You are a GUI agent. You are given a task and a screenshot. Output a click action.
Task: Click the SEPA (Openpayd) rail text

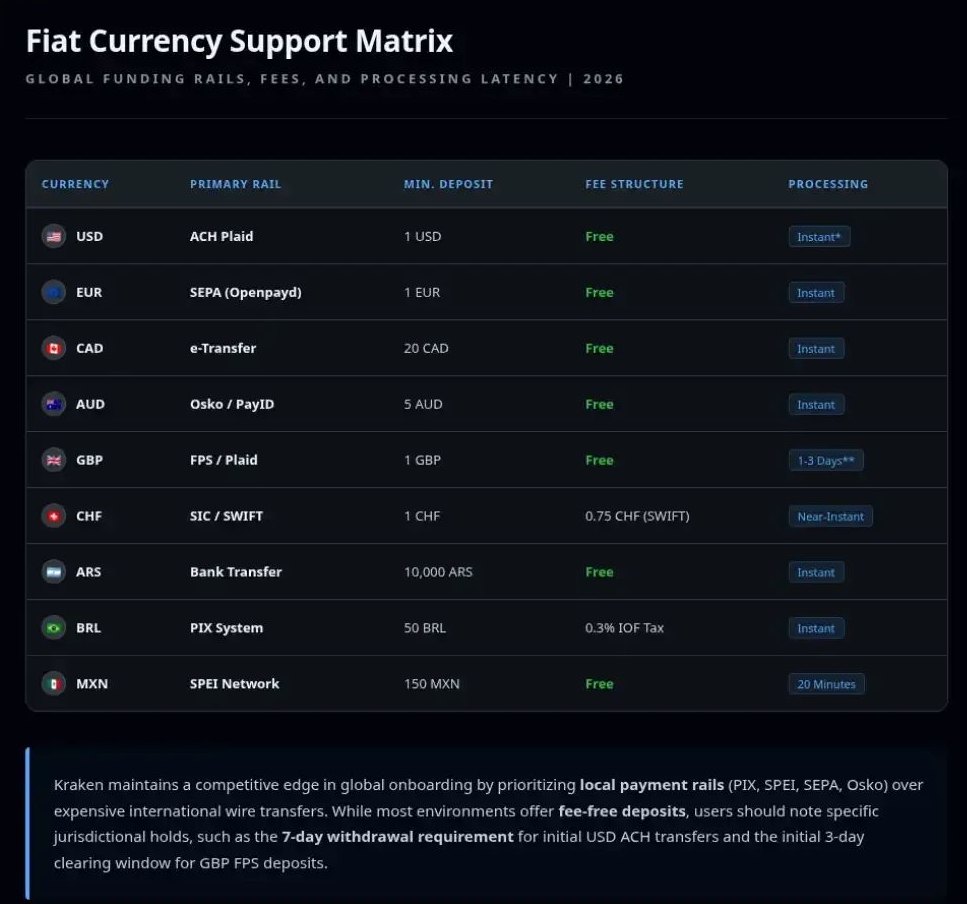pyautogui.click(x=245, y=293)
